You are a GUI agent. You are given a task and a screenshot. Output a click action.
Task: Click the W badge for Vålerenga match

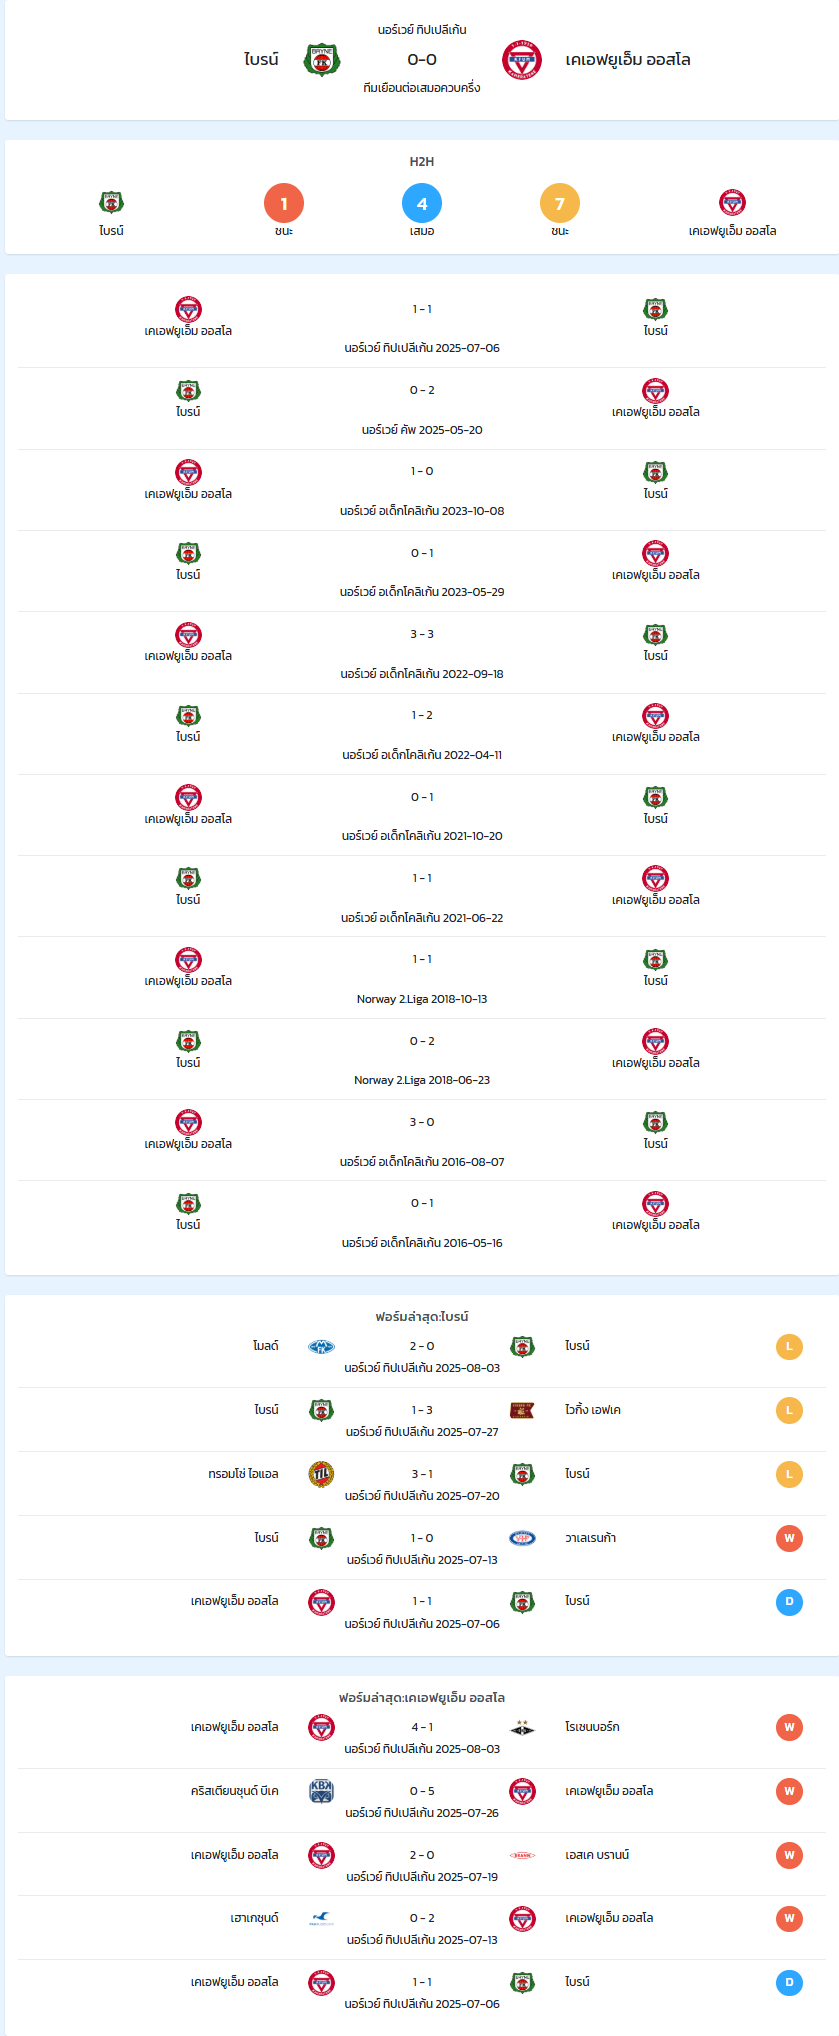click(x=789, y=1539)
